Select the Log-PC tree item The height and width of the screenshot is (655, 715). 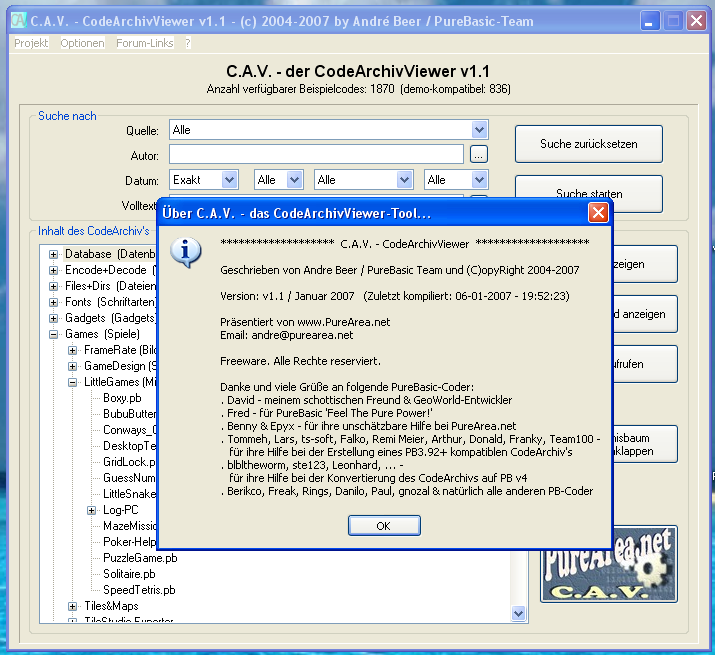click(x=120, y=510)
